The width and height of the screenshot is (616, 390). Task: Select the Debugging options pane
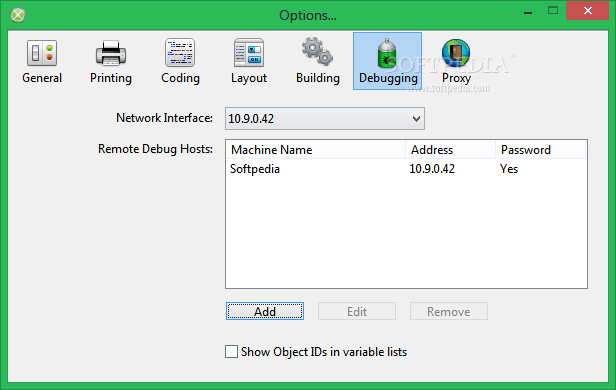[x=387, y=61]
